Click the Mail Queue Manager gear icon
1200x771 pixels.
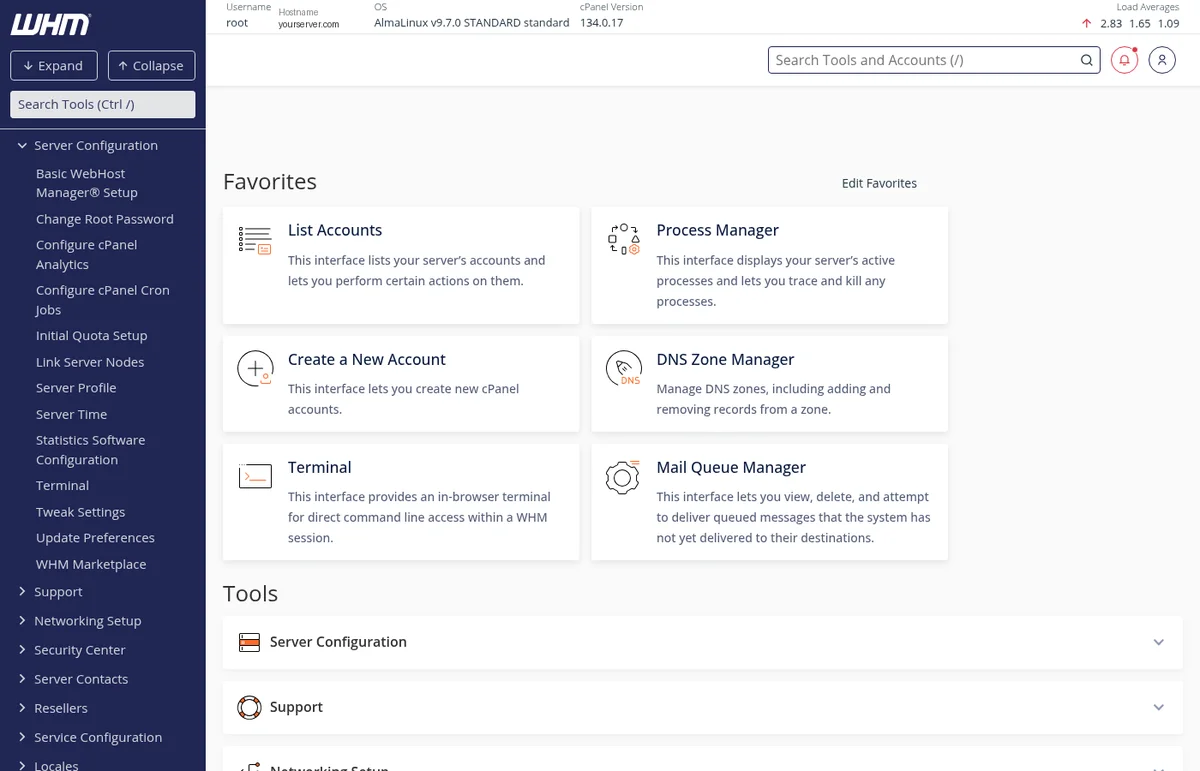coord(623,476)
